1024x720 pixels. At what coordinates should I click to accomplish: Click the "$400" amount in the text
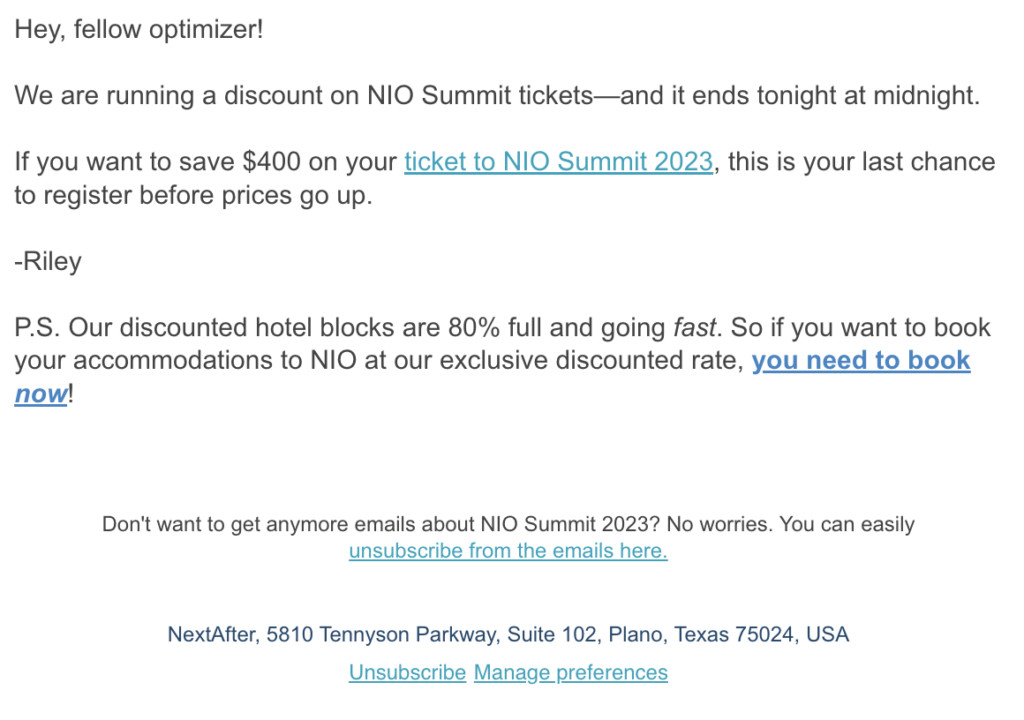[272, 161]
